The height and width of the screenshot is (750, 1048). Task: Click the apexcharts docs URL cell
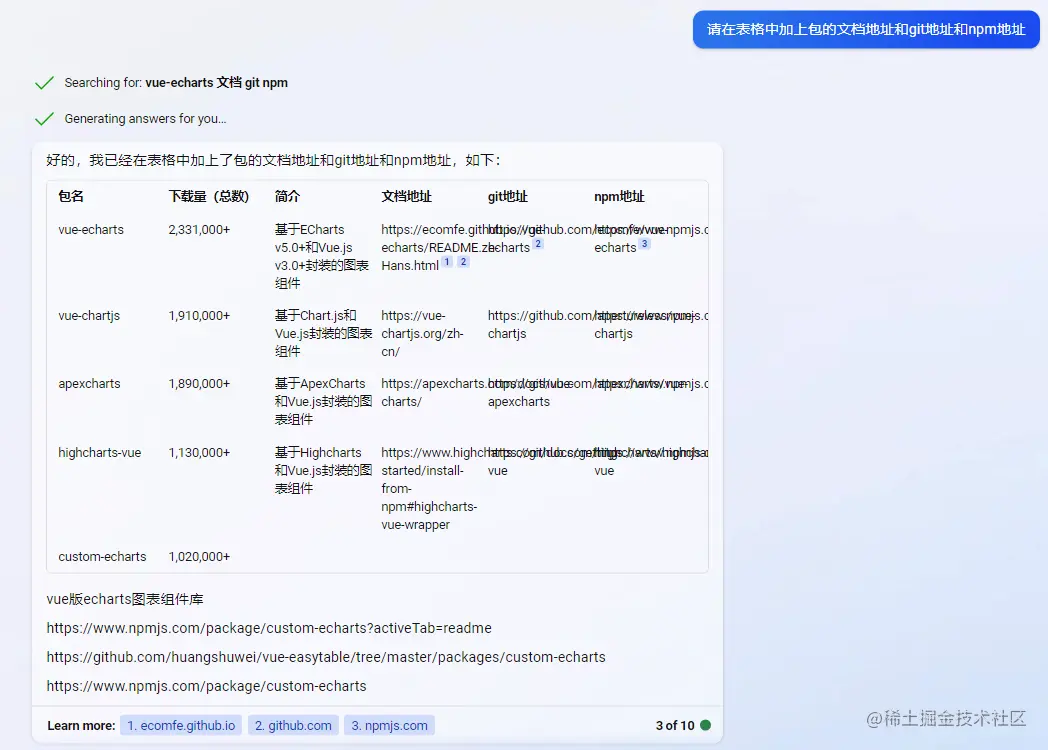point(433,392)
